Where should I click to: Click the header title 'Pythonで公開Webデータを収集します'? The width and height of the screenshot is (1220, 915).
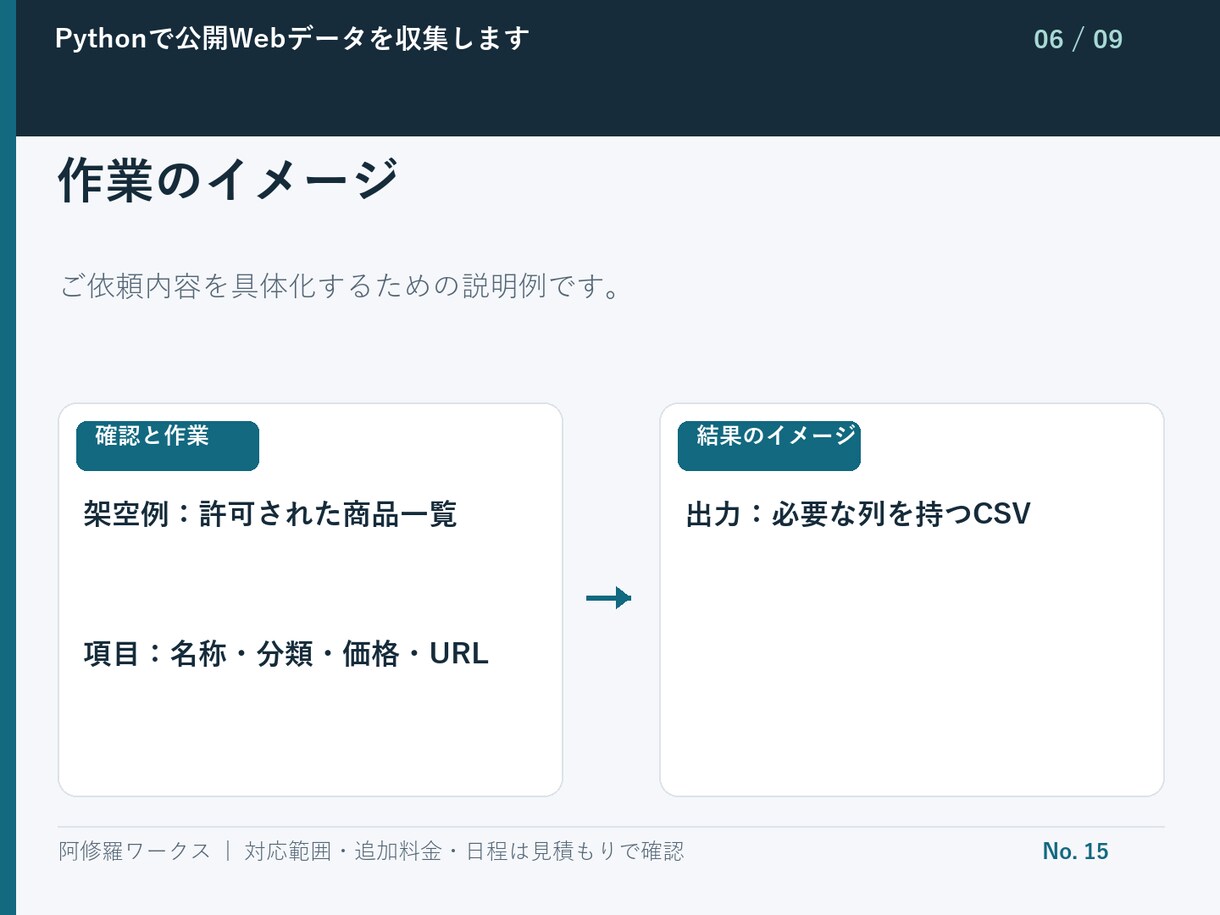pos(292,39)
